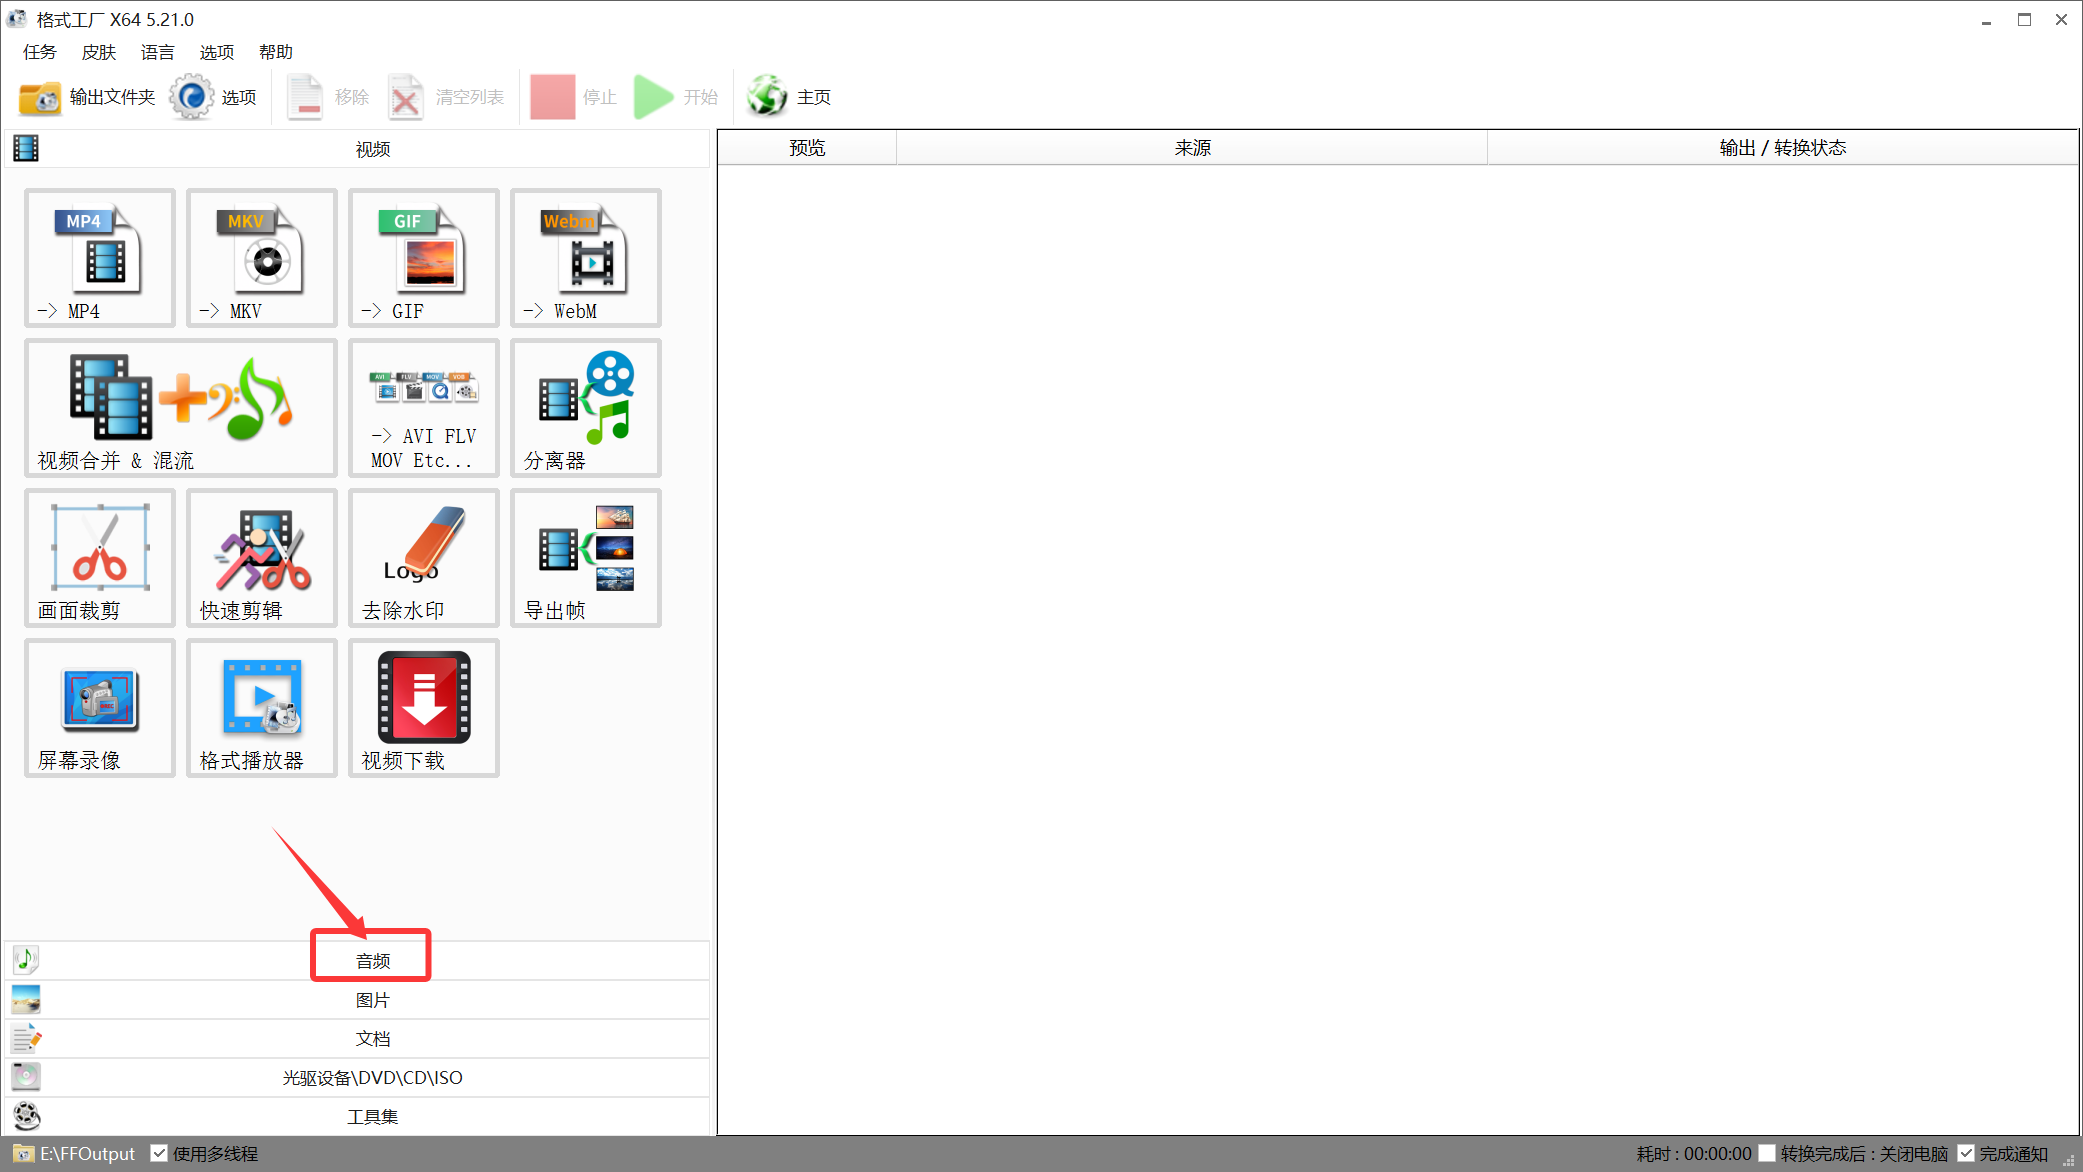The image size is (2083, 1172).
Task: Open the MP4 conversion tool
Action: (x=99, y=258)
